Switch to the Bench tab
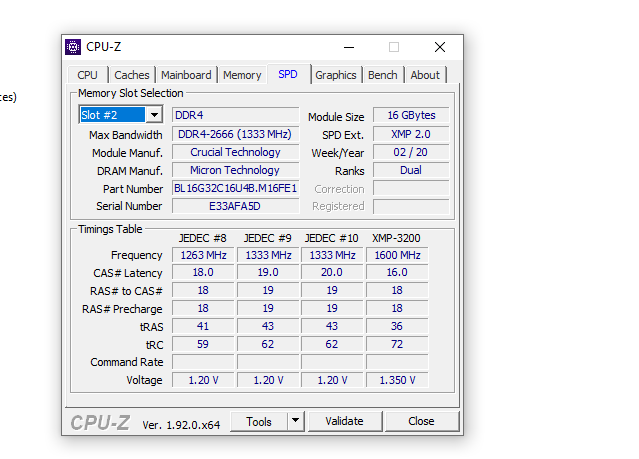 [383, 75]
